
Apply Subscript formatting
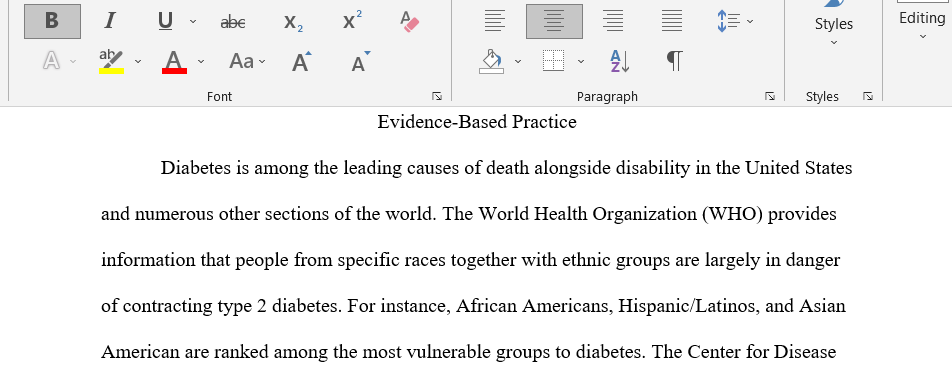click(x=294, y=22)
